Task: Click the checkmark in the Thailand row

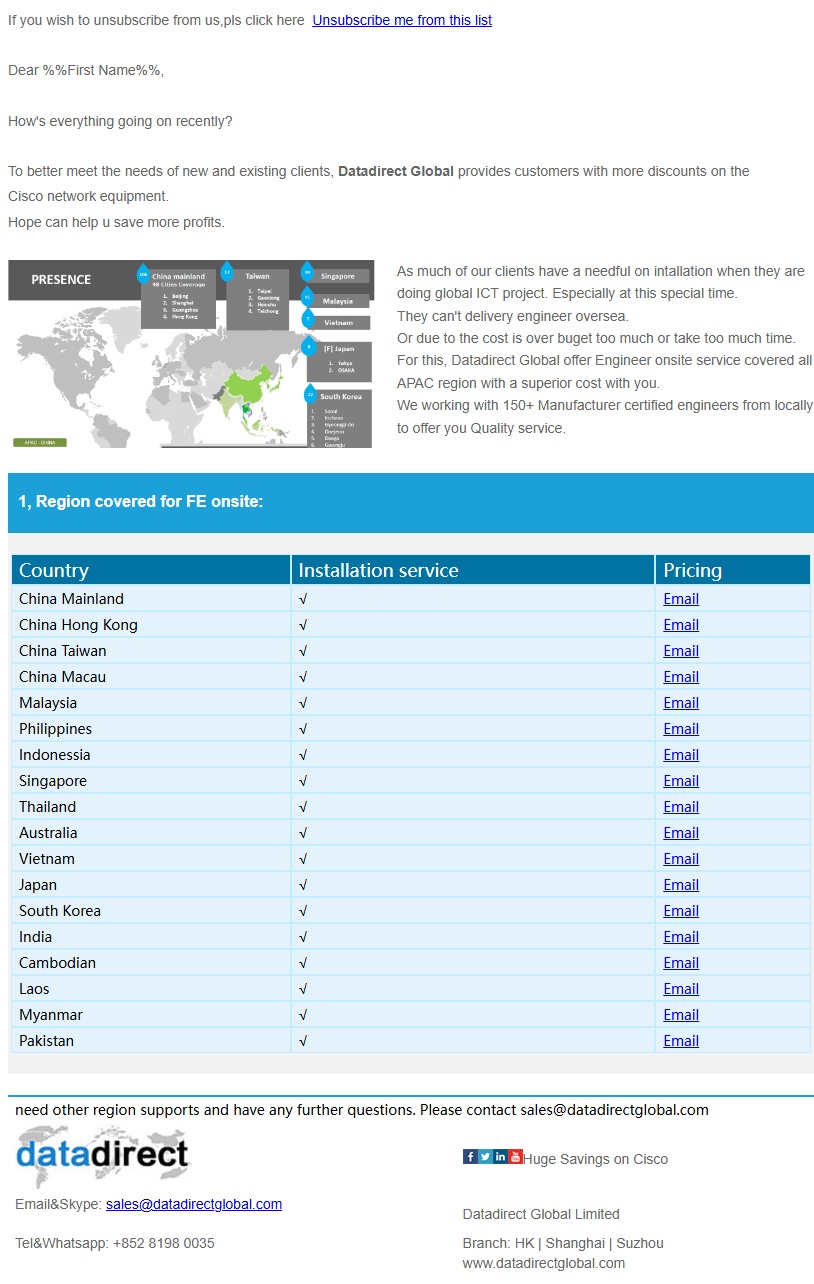Action: pyautogui.click(x=303, y=807)
